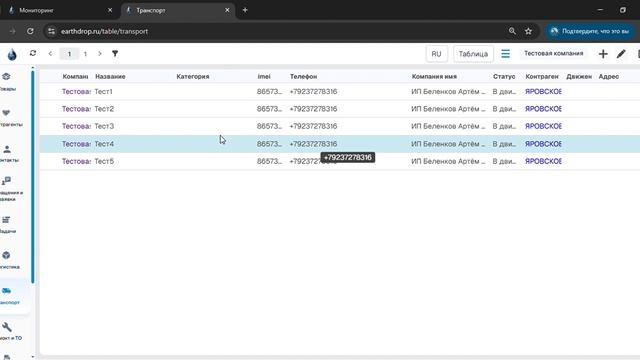Bookmark this page with the star
This screenshot has height=360, width=640.
pyautogui.click(x=528, y=31)
